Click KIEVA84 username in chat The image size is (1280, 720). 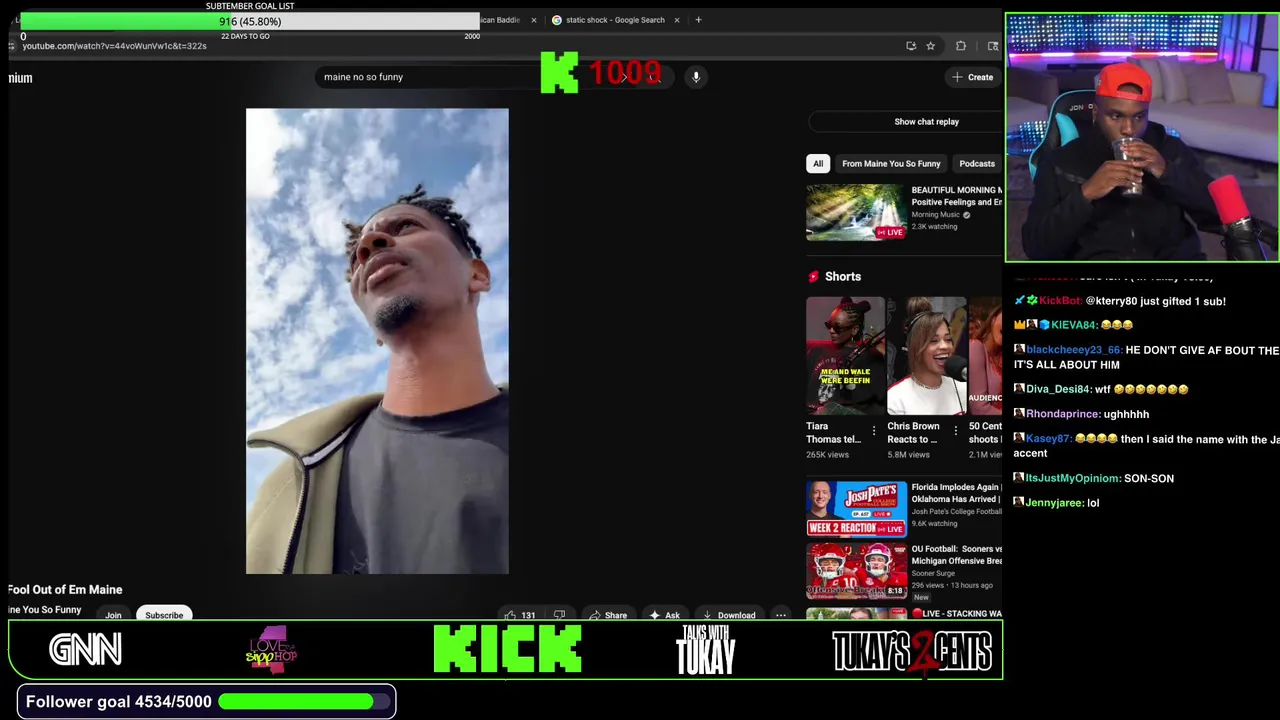(x=1074, y=325)
